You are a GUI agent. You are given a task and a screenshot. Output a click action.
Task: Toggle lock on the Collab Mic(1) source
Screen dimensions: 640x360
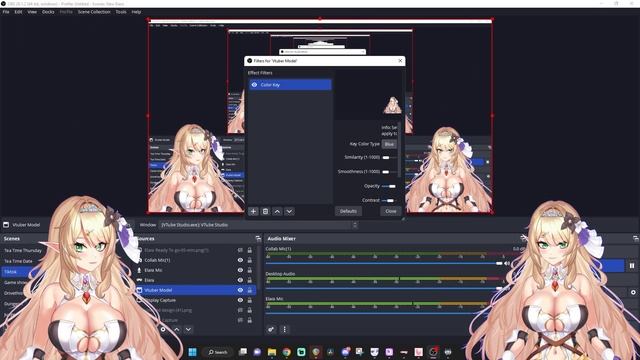249,260
